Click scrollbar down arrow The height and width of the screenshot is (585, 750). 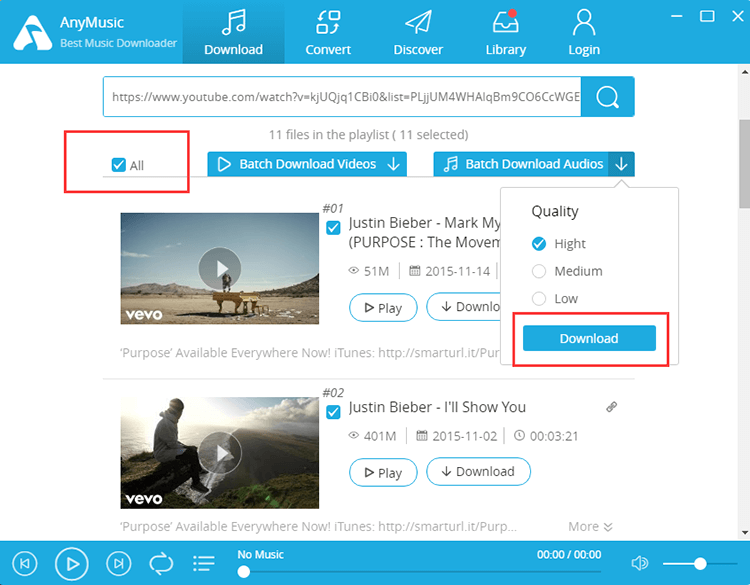tap(745, 532)
